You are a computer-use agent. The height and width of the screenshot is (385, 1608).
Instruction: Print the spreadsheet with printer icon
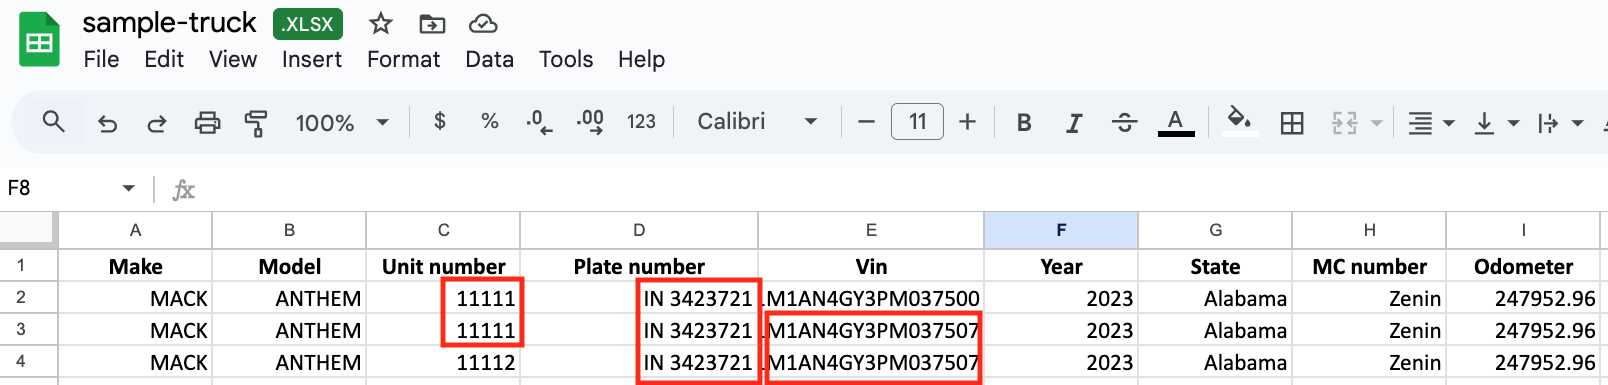click(x=207, y=123)
